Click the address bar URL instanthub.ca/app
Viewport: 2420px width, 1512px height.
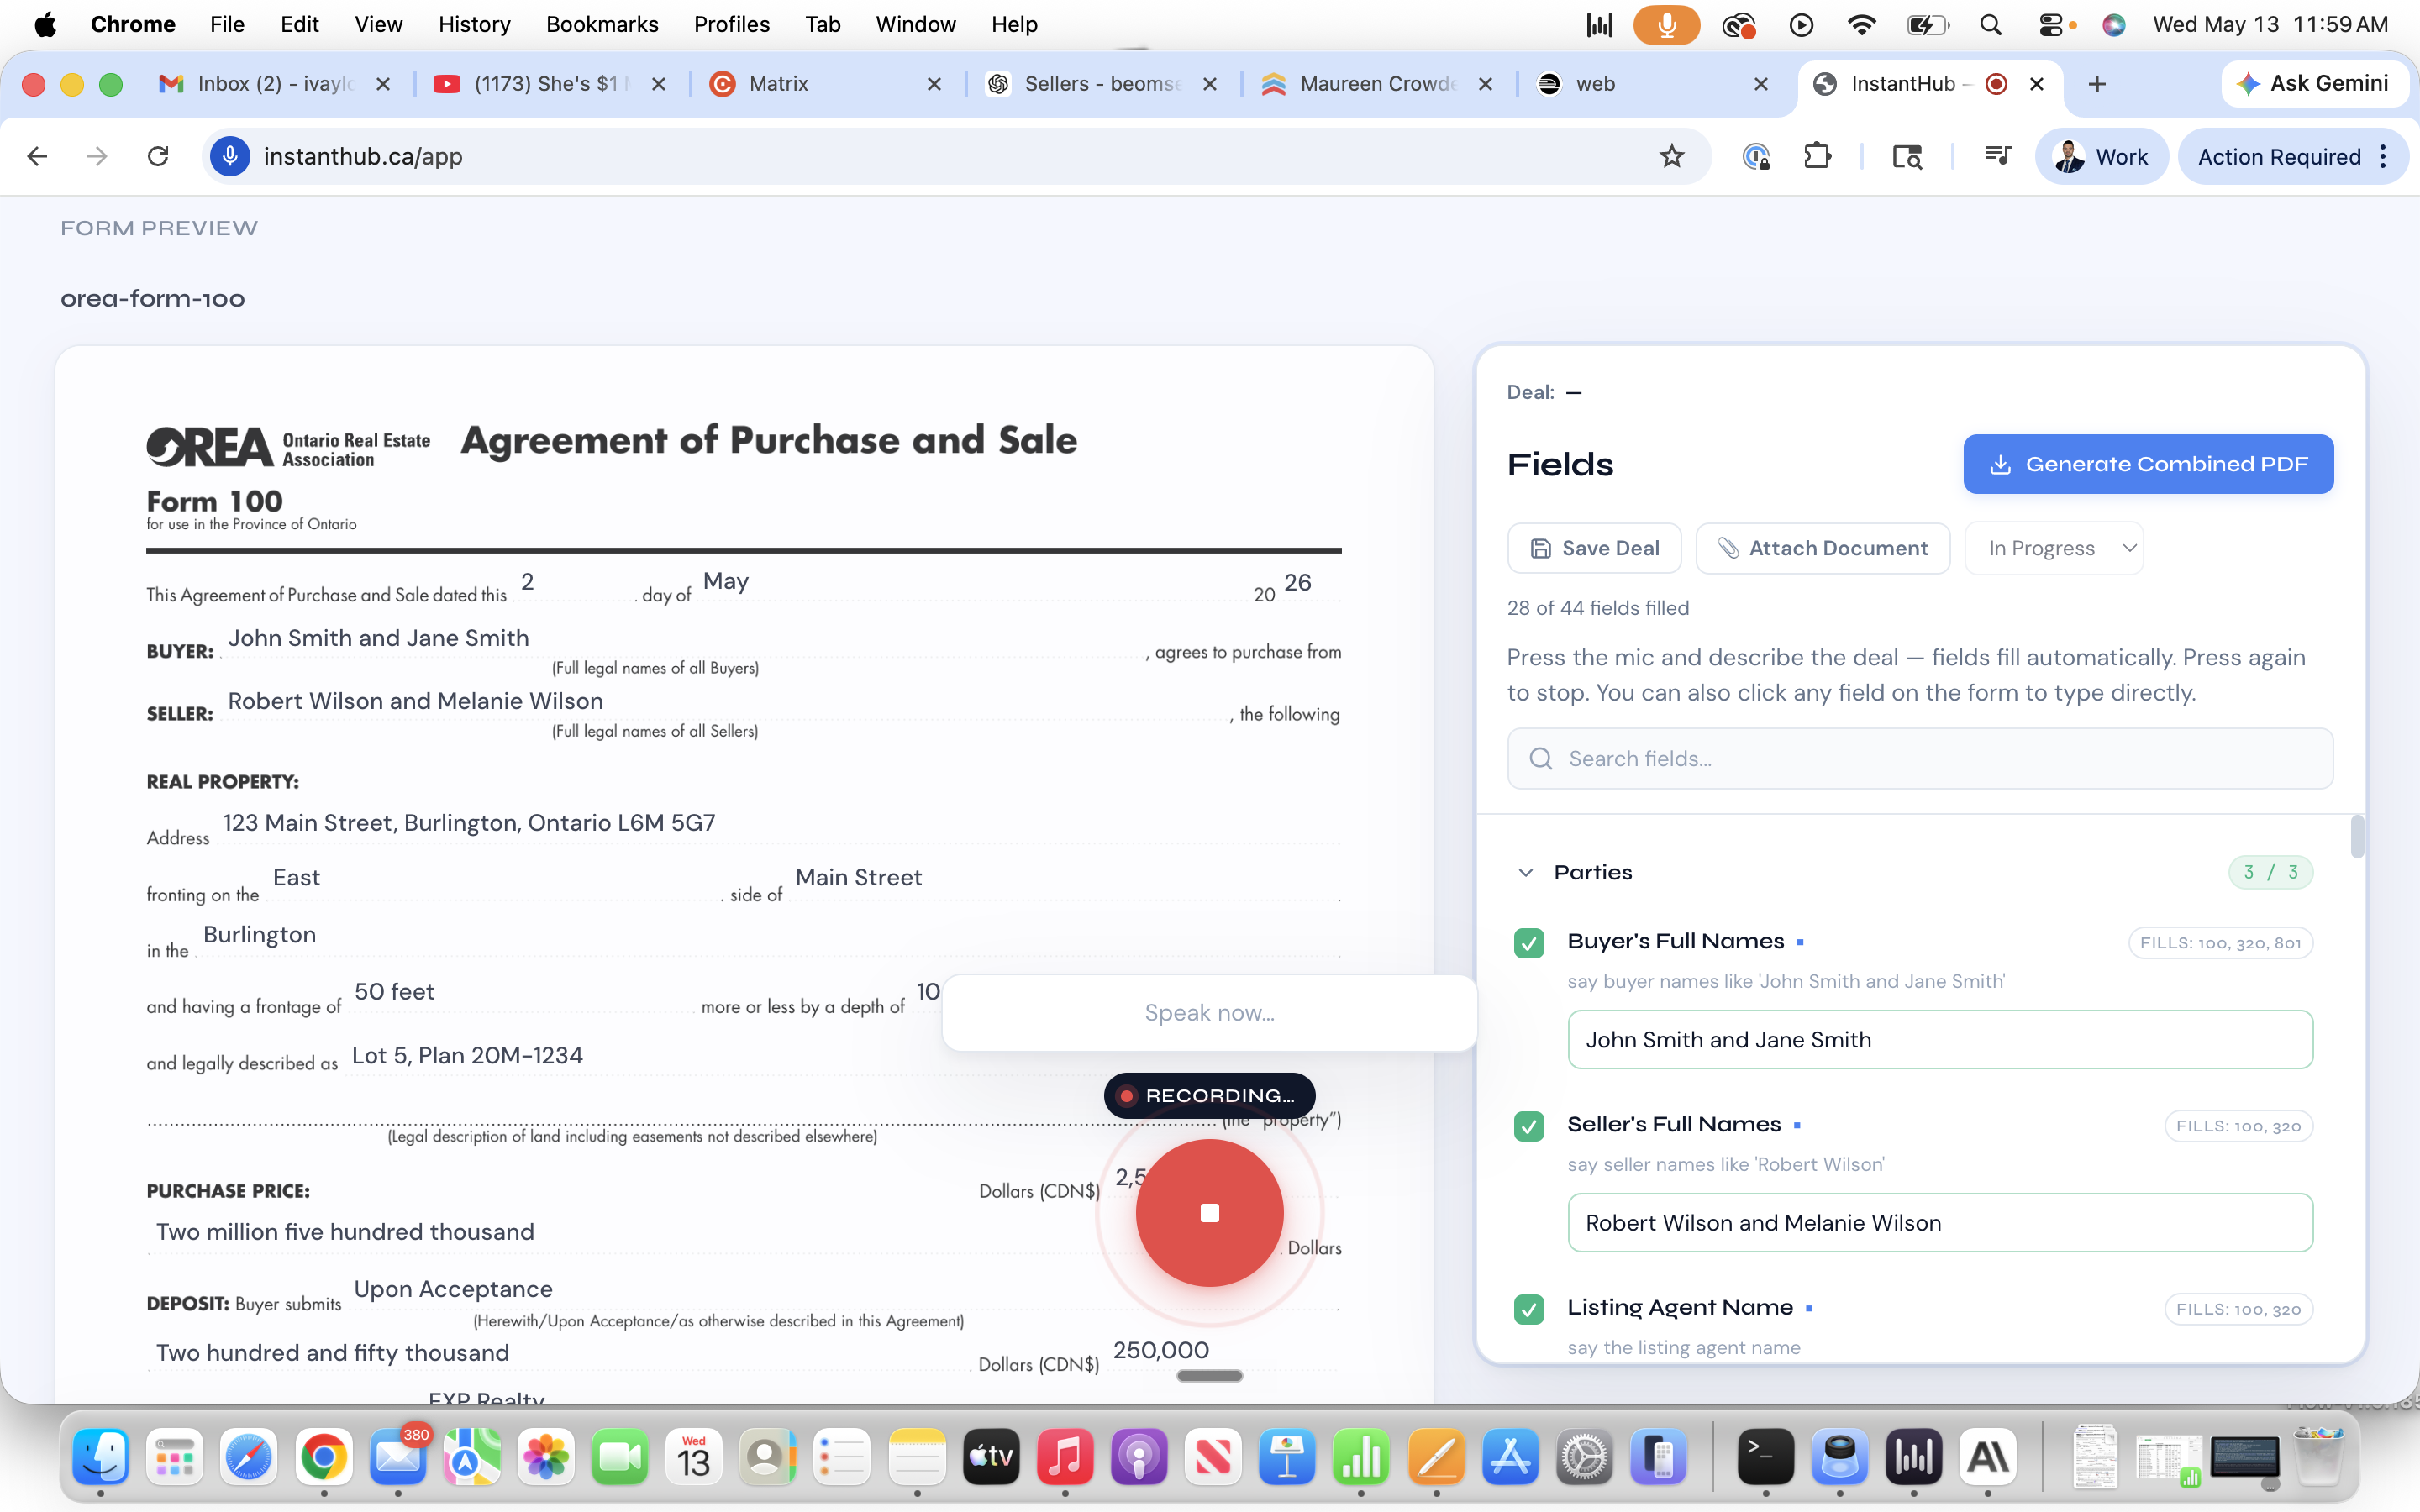[x=362, y=157]
